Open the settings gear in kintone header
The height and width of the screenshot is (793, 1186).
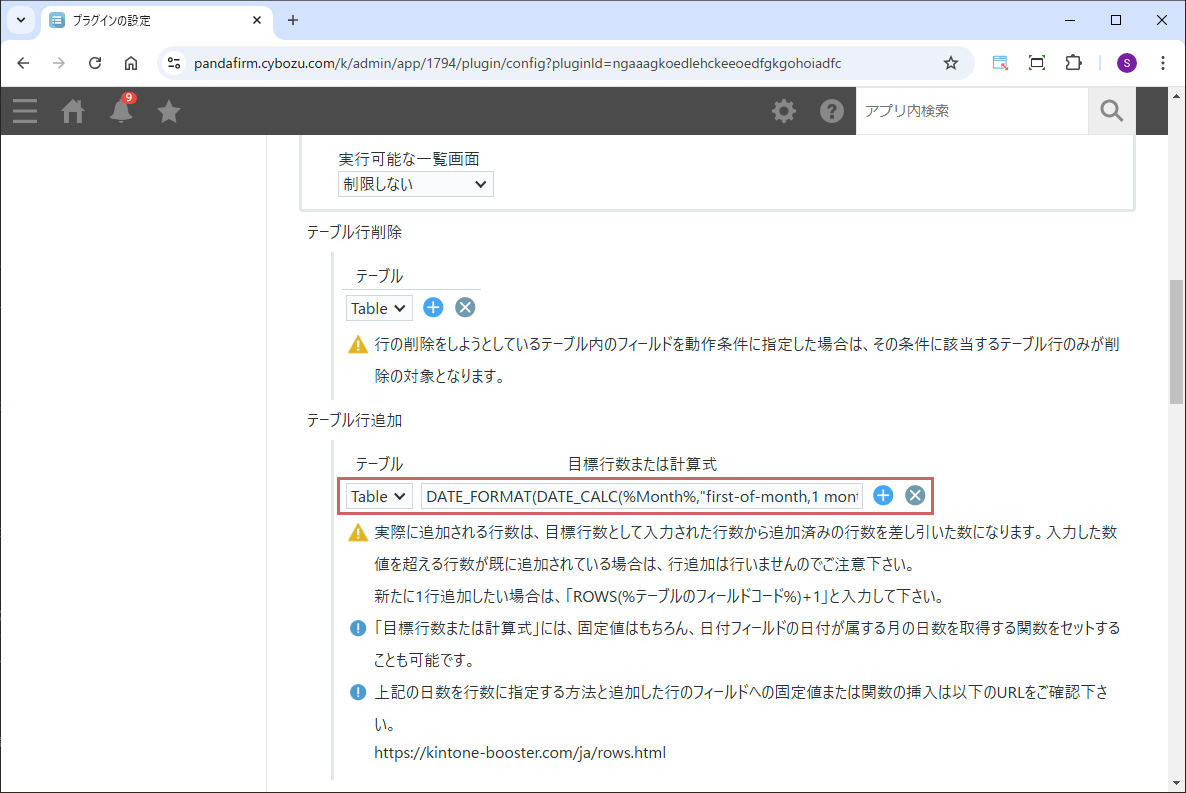[784, 111]
